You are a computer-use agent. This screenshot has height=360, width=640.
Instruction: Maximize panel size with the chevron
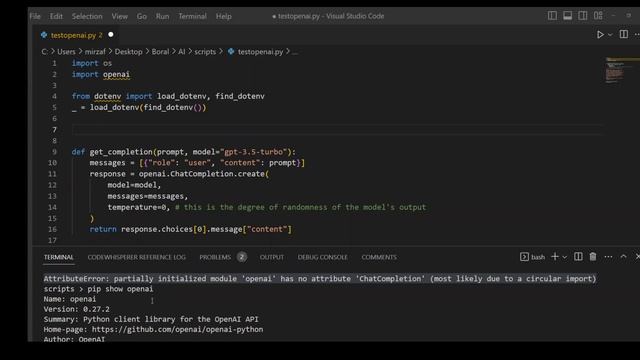623,257
